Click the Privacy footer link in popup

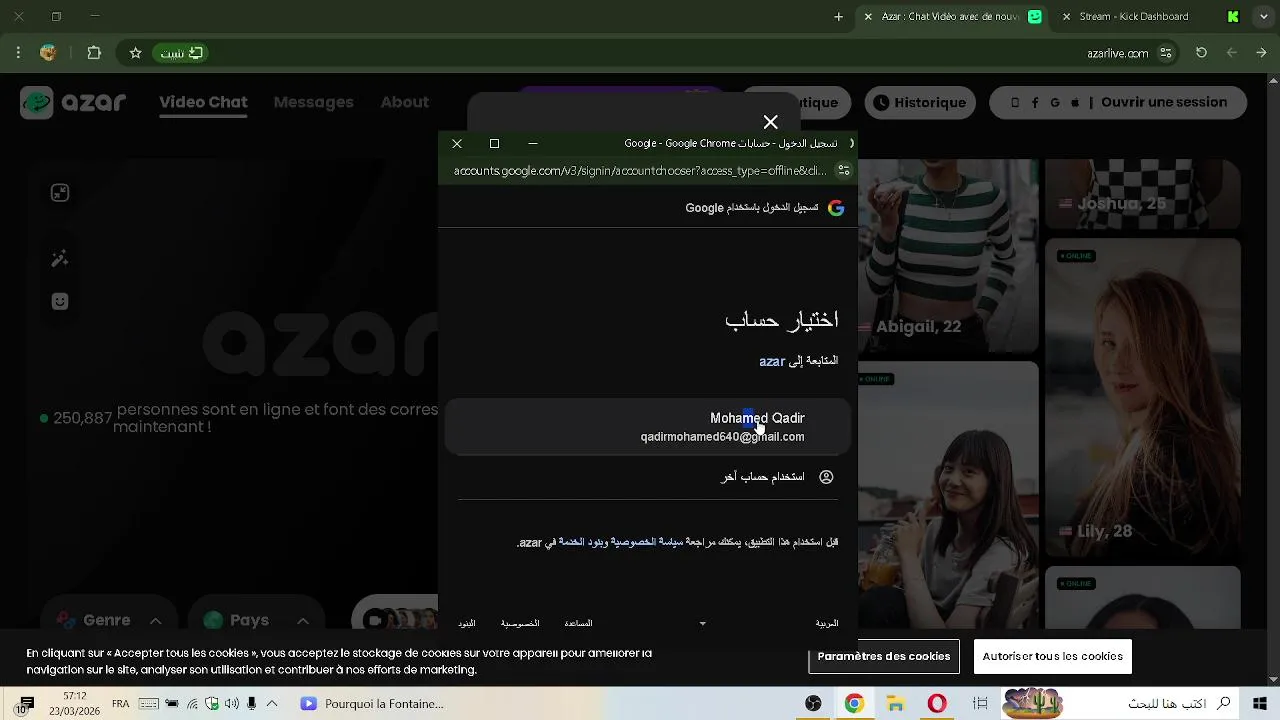(520, 623)
